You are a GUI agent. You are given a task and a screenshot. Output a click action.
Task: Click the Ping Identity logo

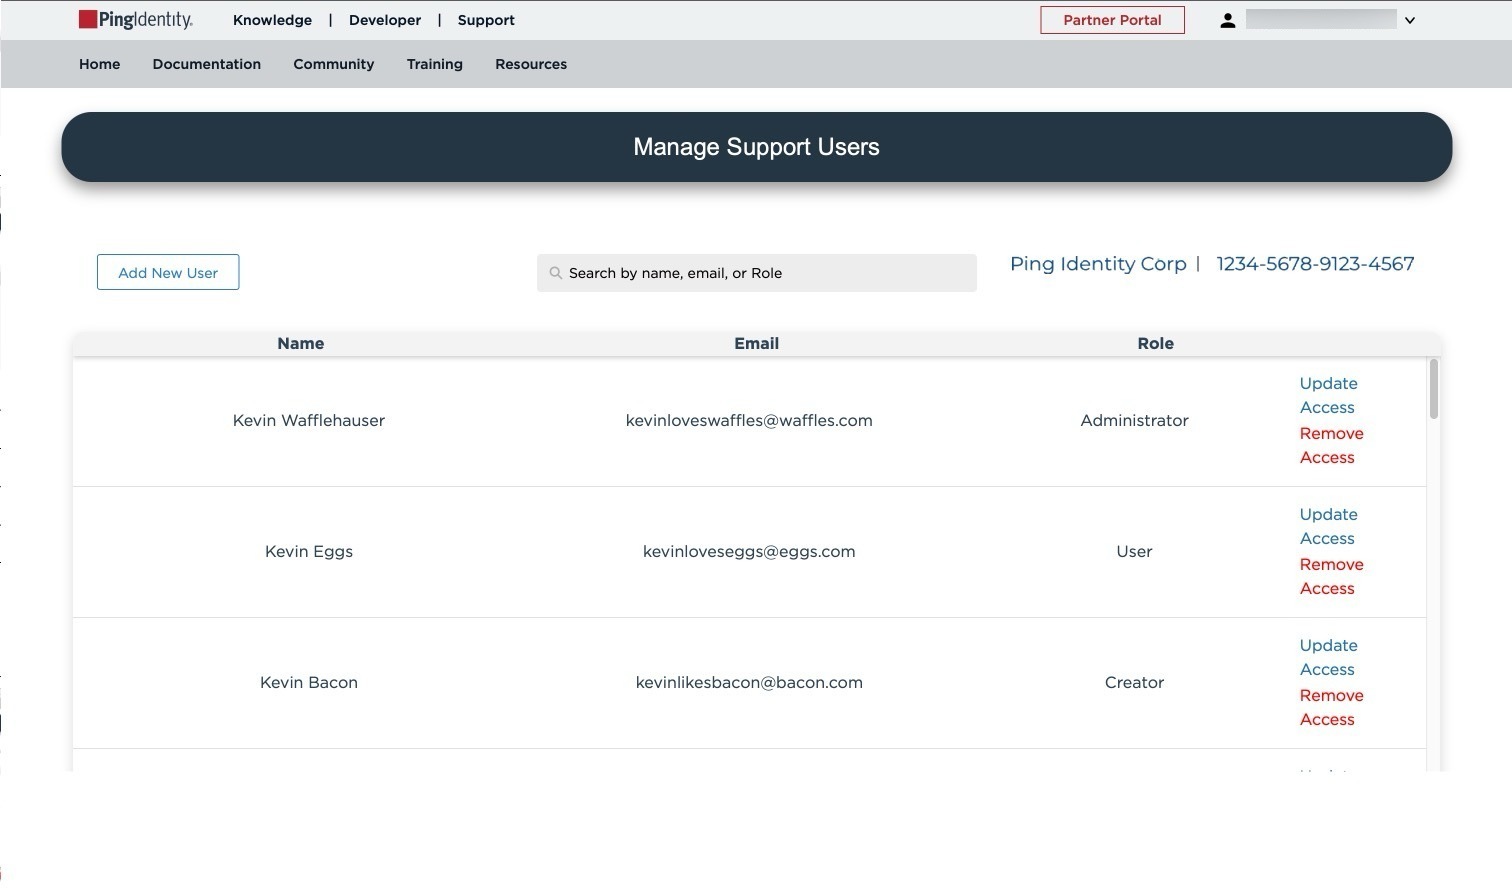coord(136,20)
